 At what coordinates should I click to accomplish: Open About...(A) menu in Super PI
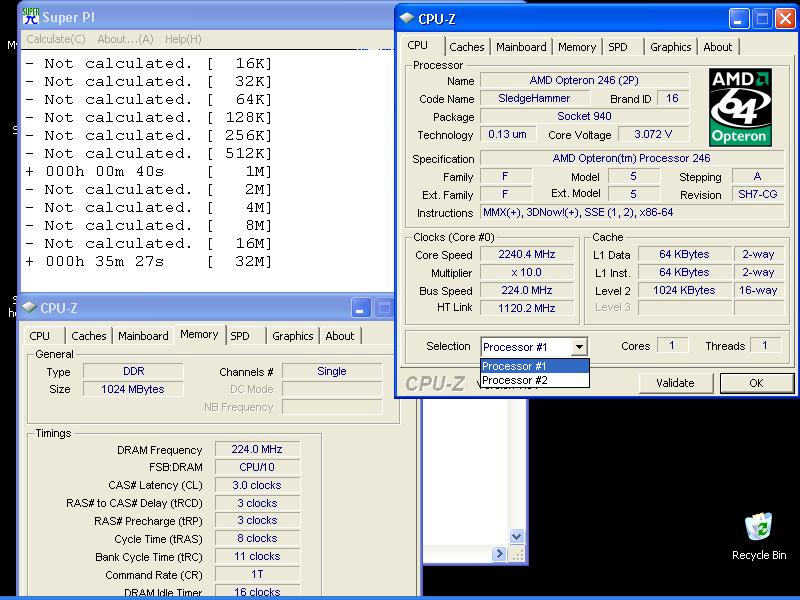coord(125,39)
